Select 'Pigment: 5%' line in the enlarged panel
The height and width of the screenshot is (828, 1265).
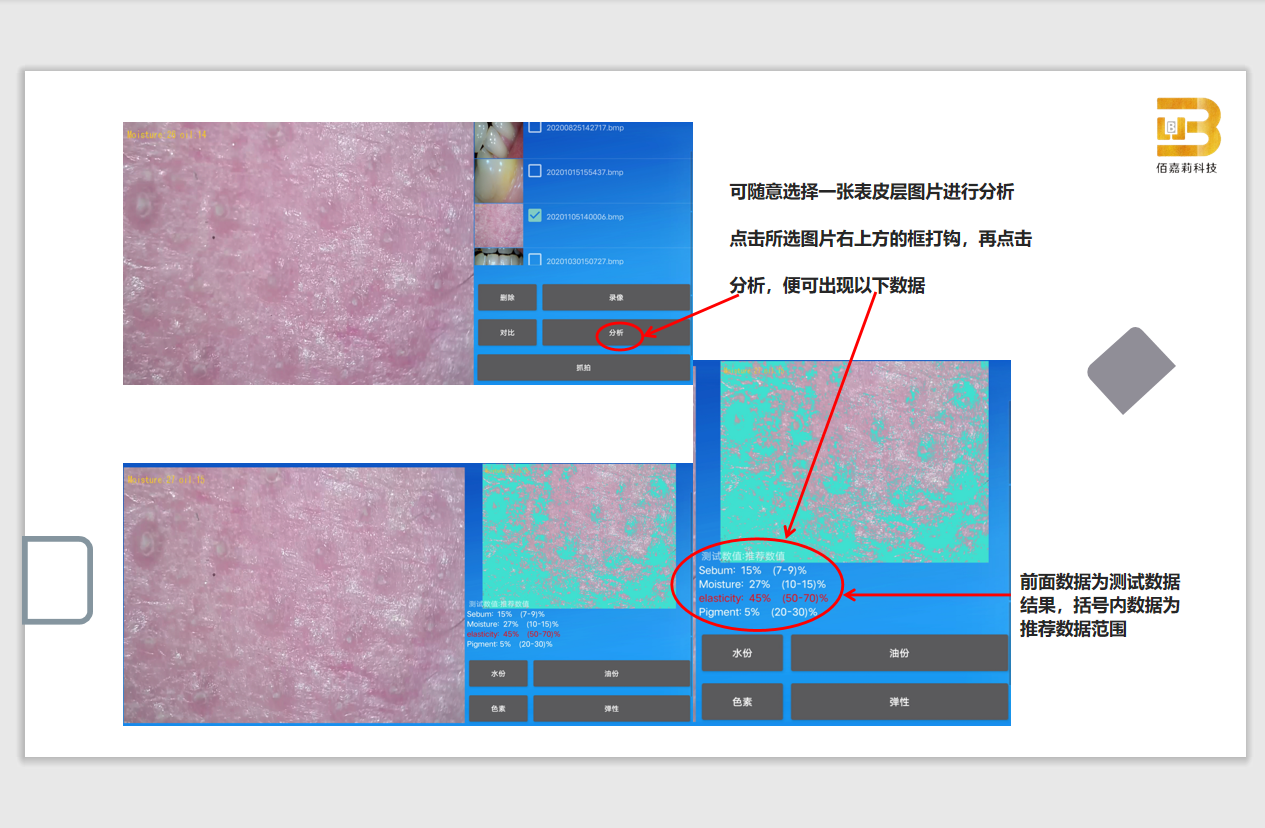tap(758, 612)
